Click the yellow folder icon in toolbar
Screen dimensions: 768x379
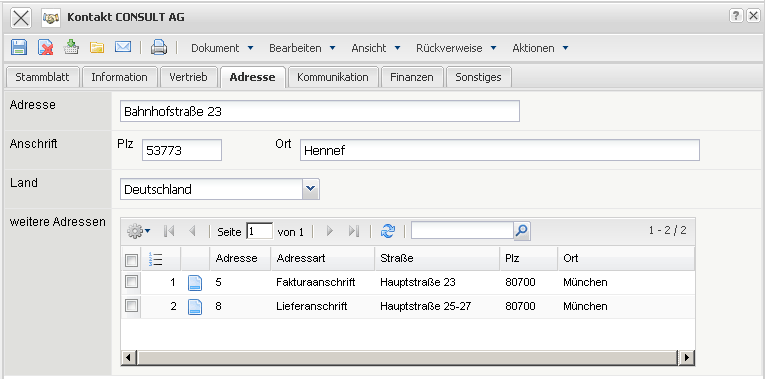click(x=97, y=47)
